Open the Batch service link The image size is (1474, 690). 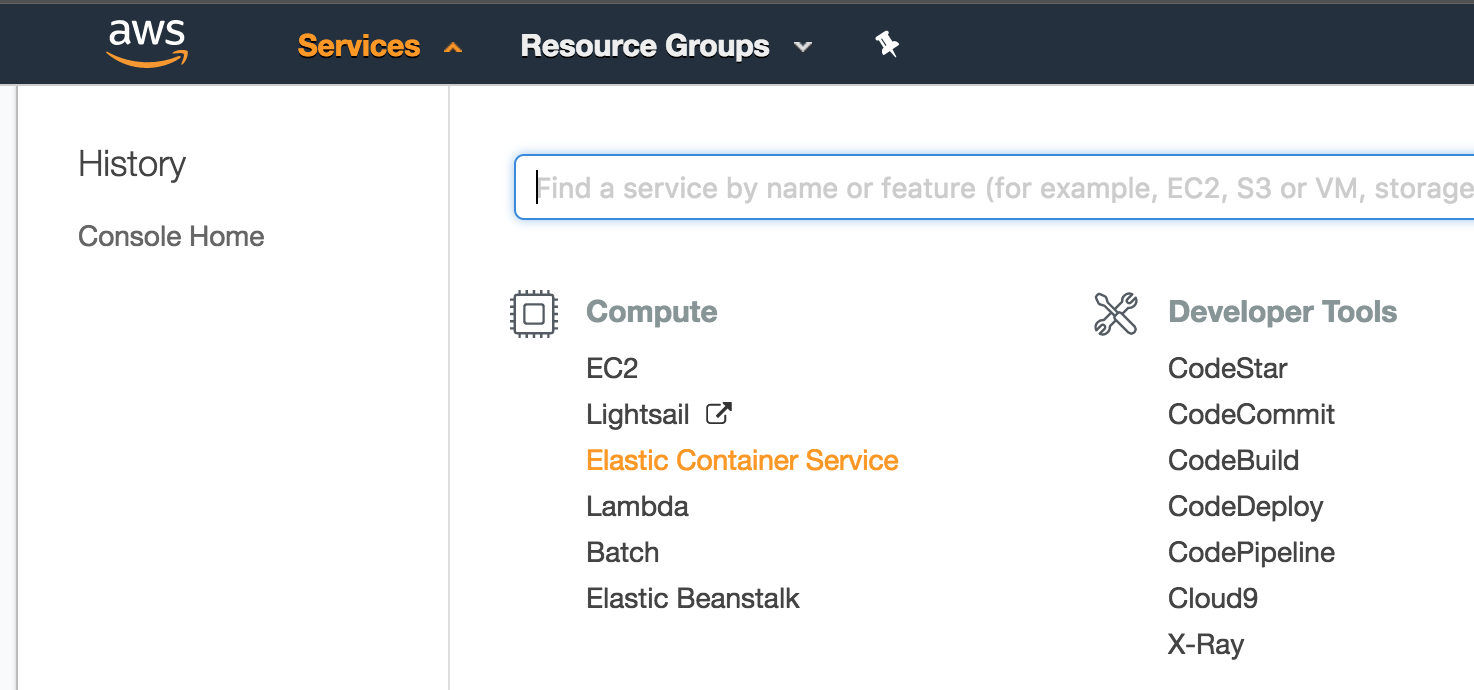click(x=622, y=553)
